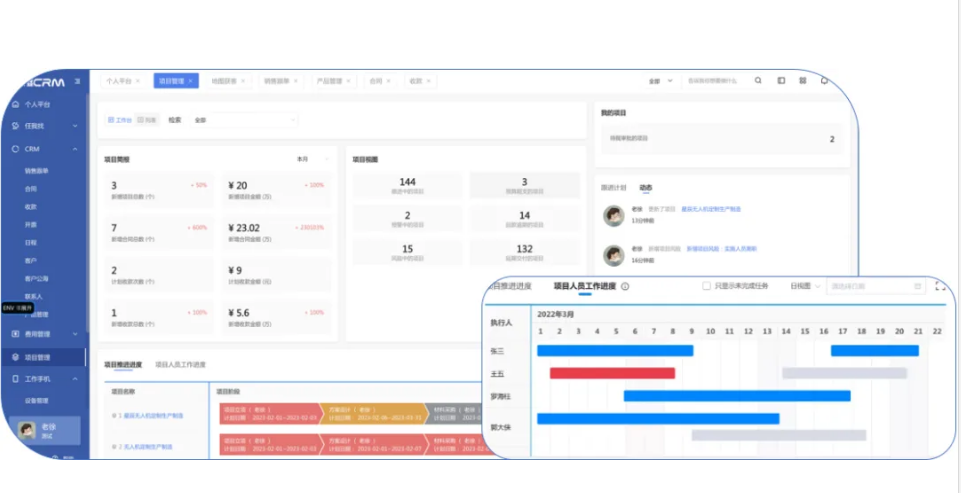Open the project 2 name link in table
The width and height of the screenshot is (961, 493).
click(x=148, y=447)
